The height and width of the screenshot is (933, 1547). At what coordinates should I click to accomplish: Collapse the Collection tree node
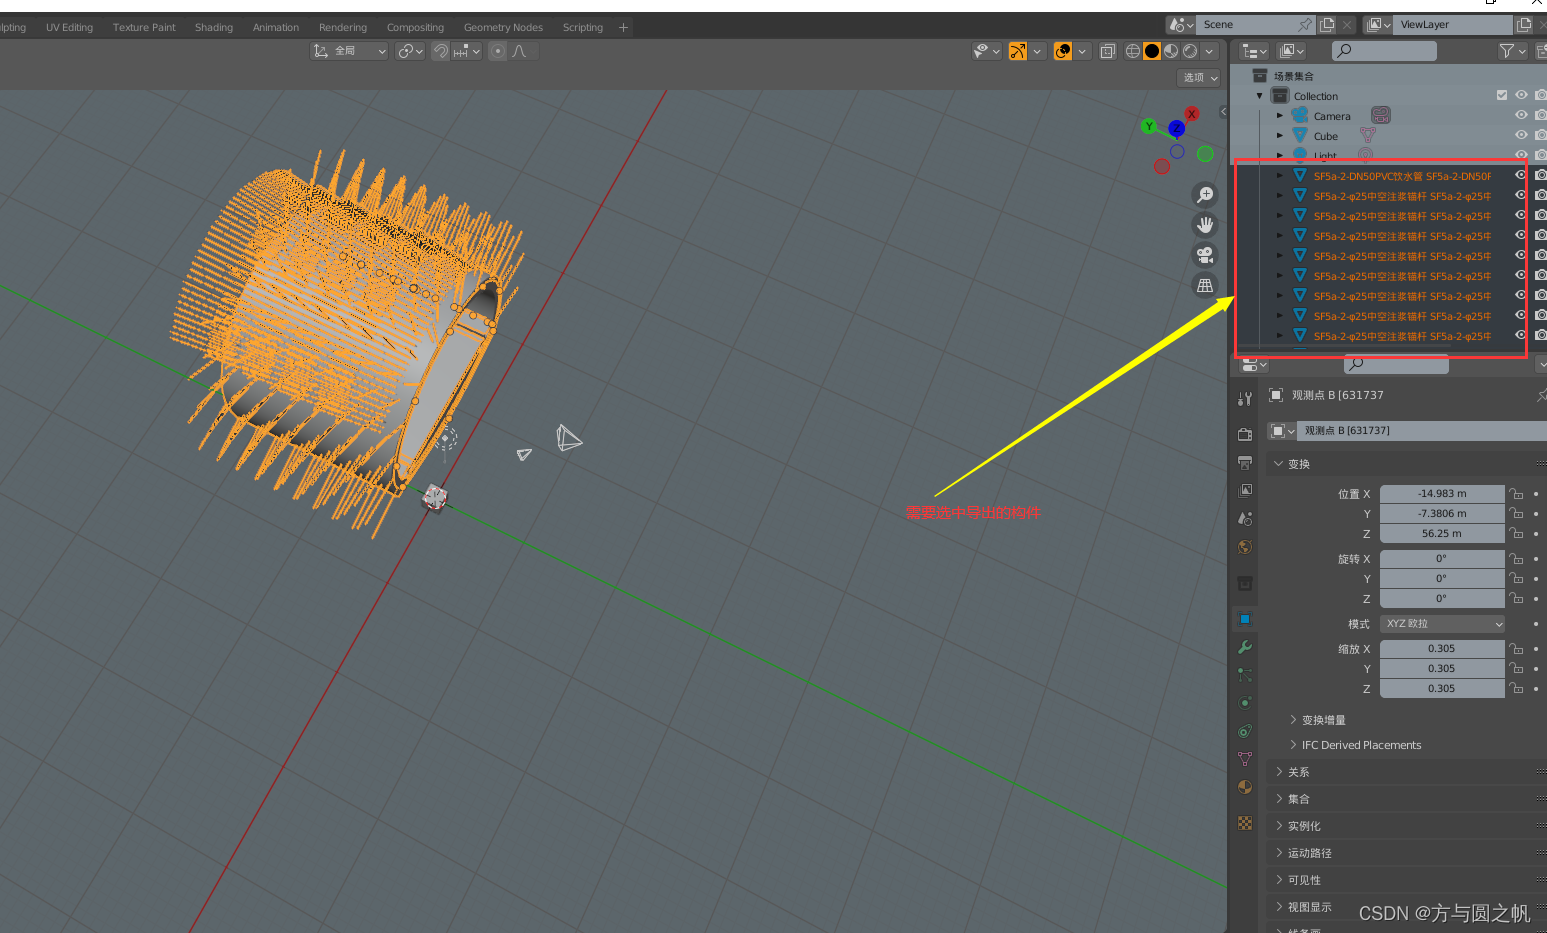coord(1259,96)
